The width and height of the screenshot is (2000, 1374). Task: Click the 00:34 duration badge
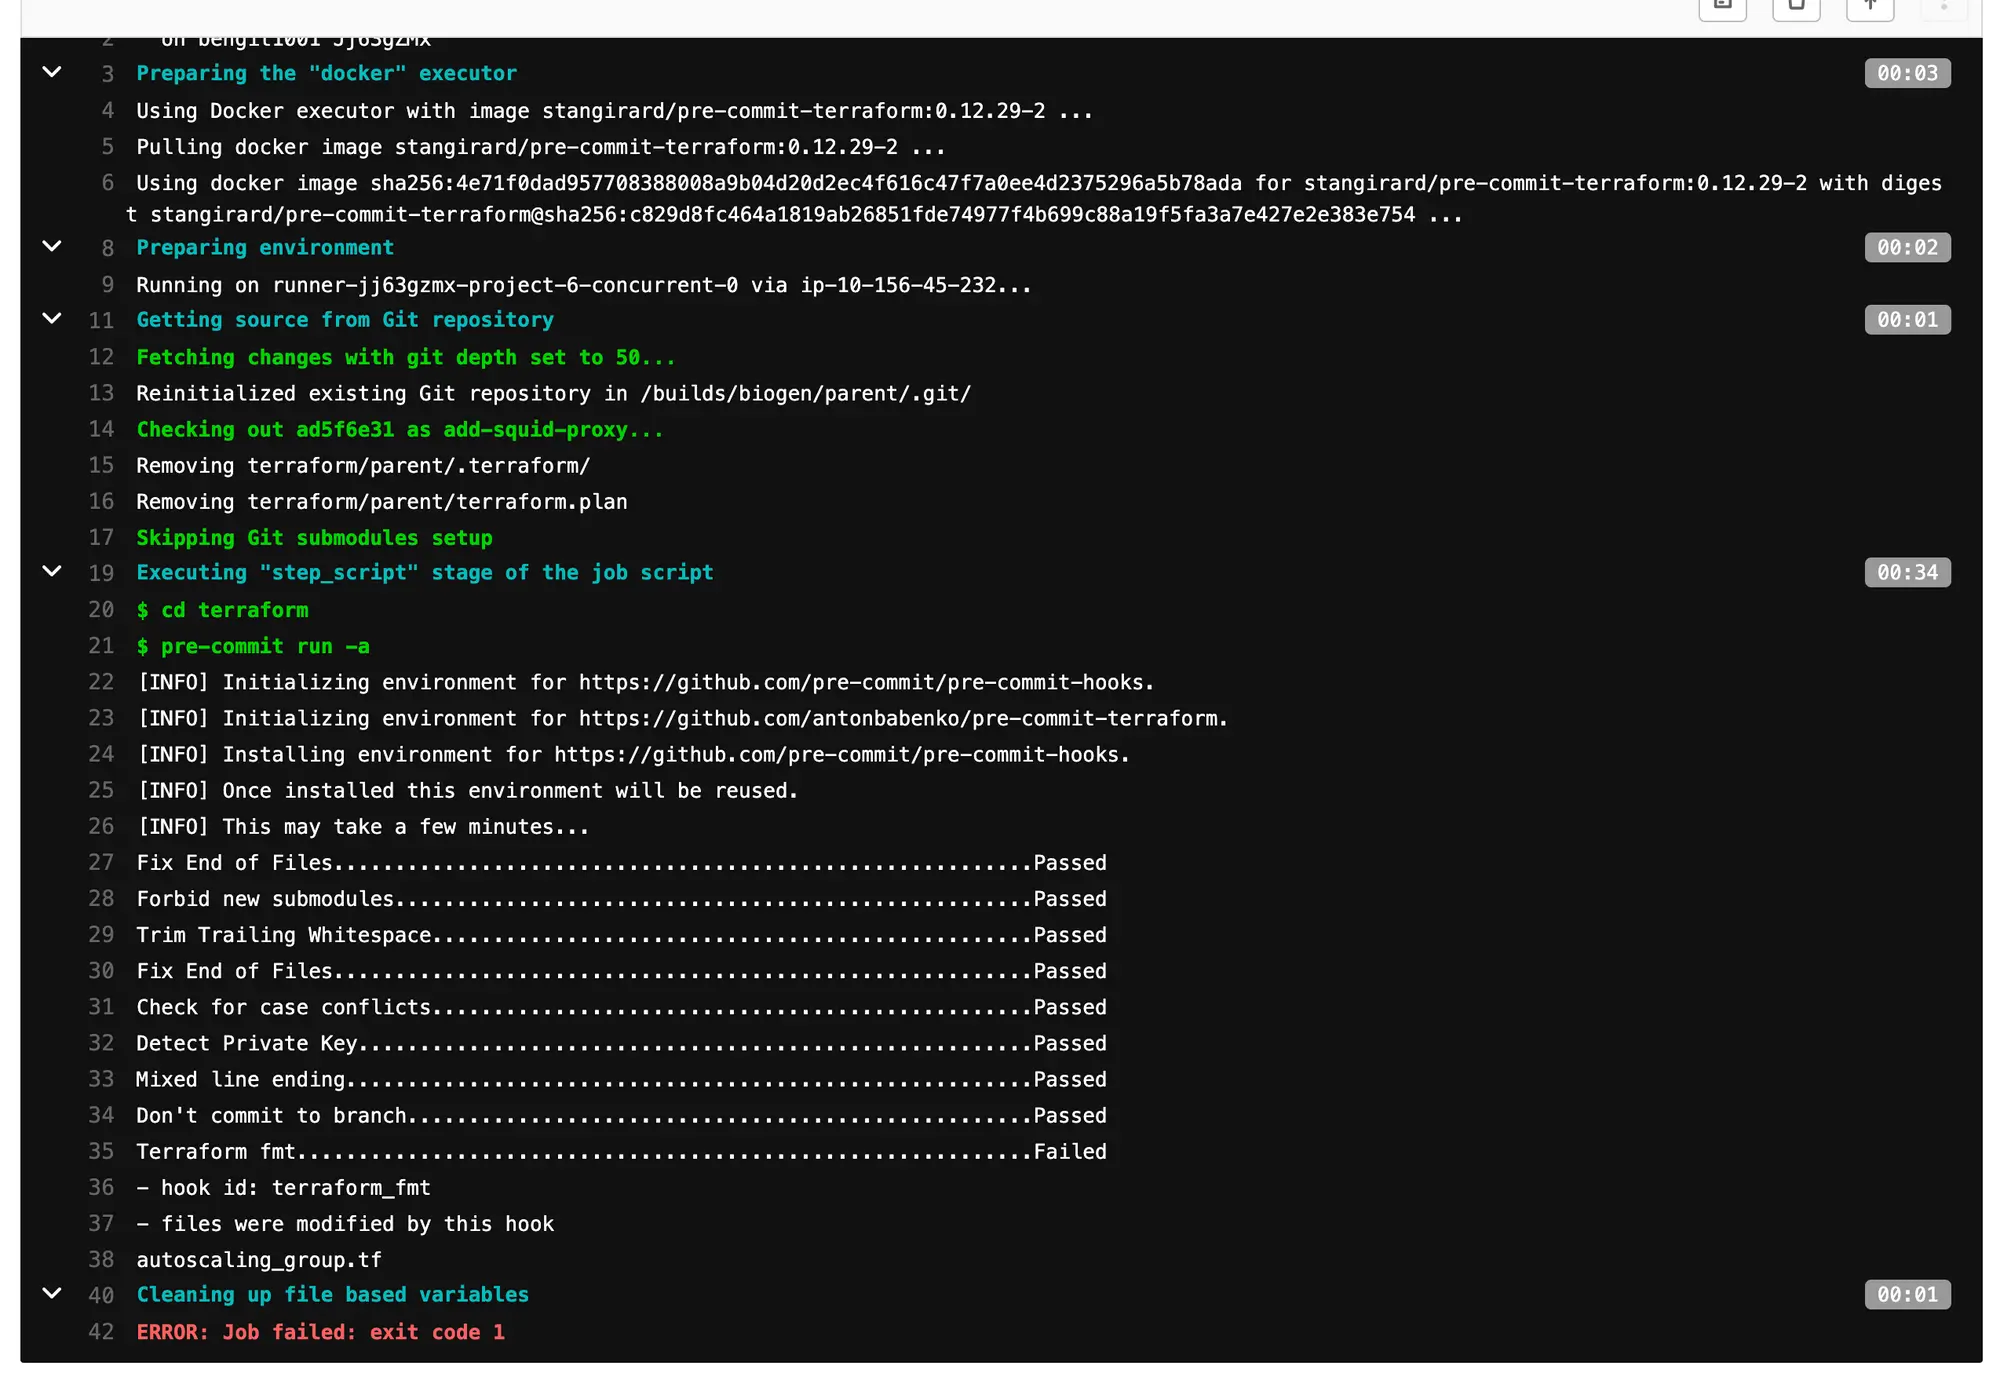tap(1907, 572)
